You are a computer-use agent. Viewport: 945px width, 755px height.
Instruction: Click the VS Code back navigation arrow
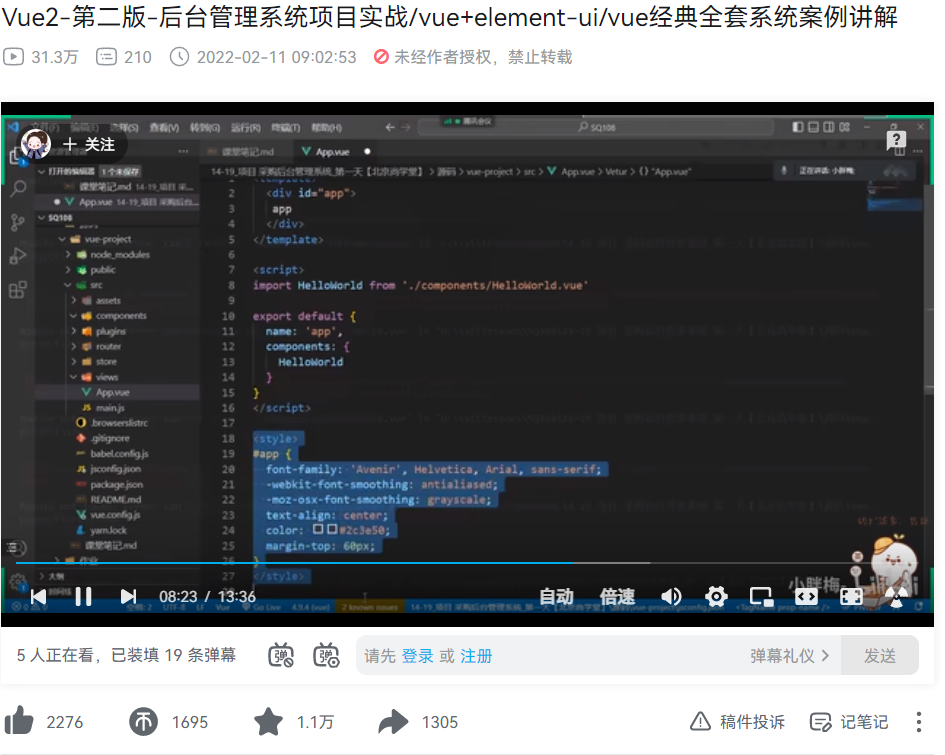pyautogui.click(x=389, y=127)
